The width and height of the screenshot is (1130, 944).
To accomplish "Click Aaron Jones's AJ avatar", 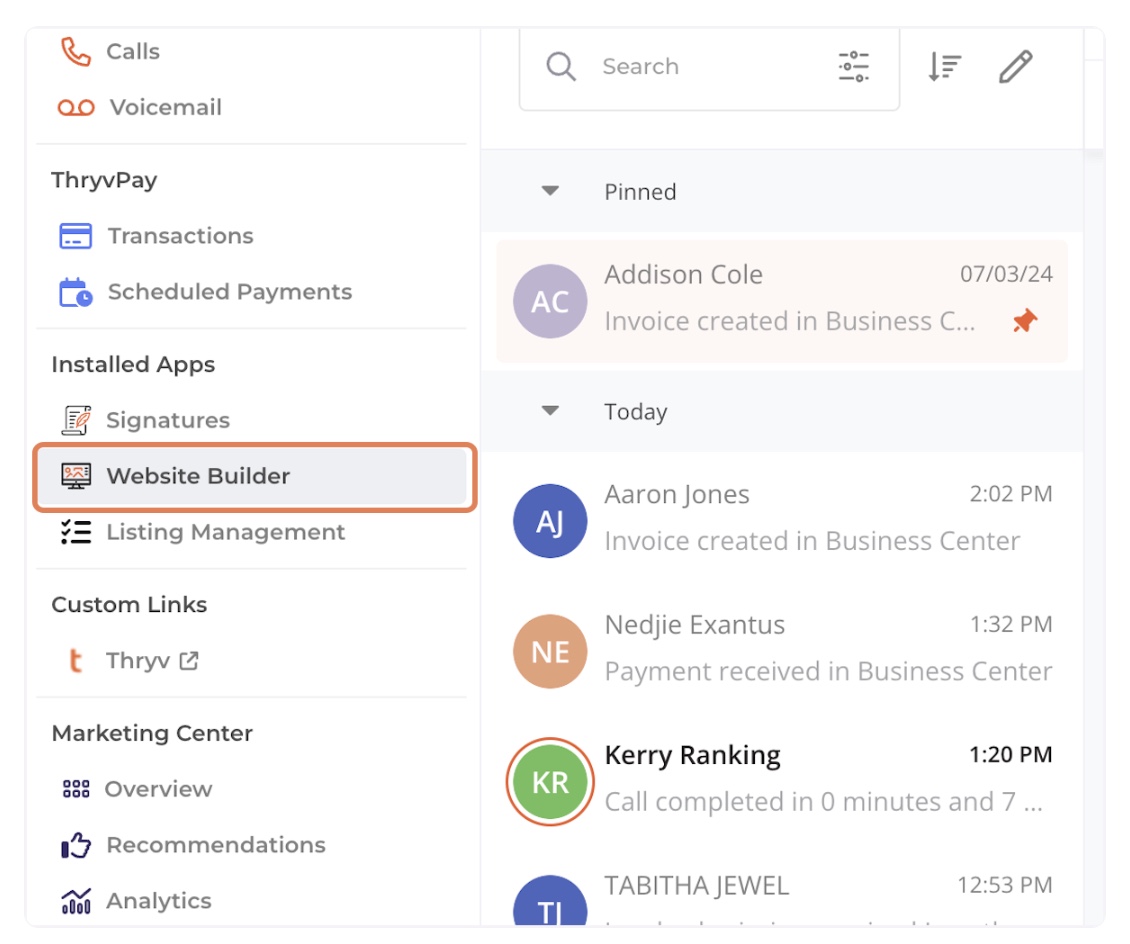I will pyautogui.click(x=550, y=521).
